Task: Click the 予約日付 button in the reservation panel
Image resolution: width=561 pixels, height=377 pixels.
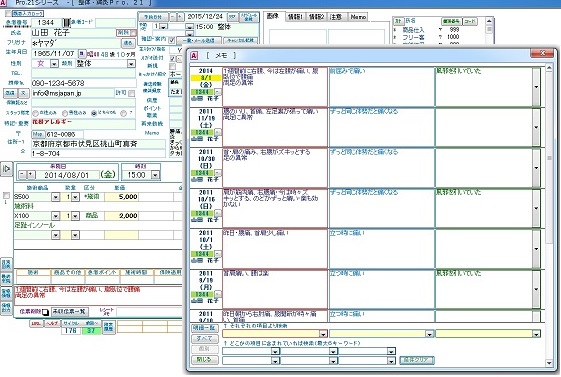Action: tap(153, 17)
